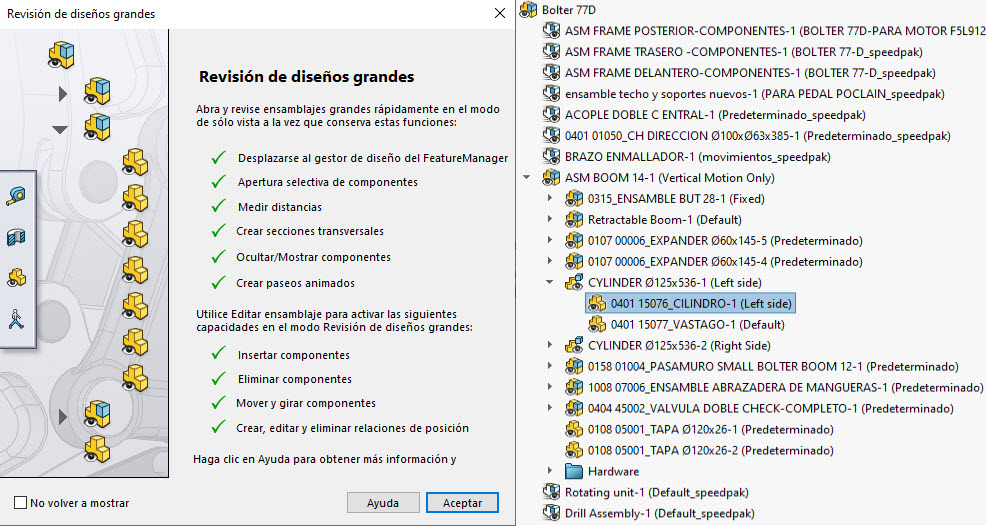The width and height of the screenshot is (986, 526).
Task: Select the ASM FRAME TRASERO -COMPONENTES-1 icon
Action: [x=551, y=52]
